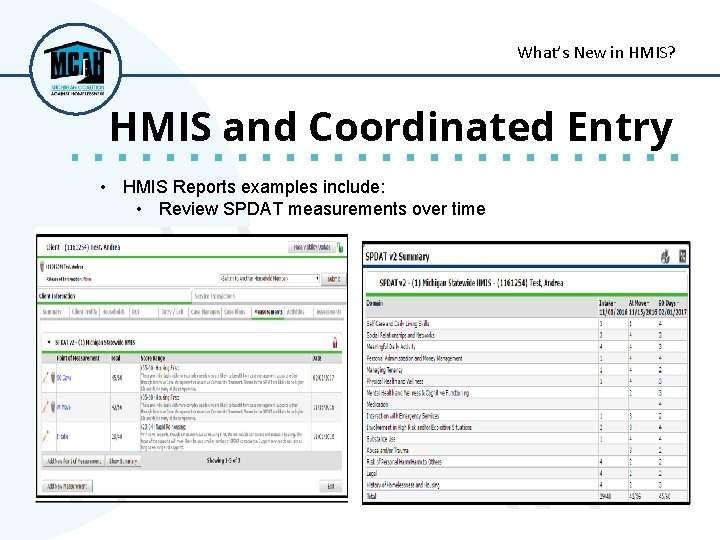Print the SPDAT v2 Summary

[x=665, y=256]
